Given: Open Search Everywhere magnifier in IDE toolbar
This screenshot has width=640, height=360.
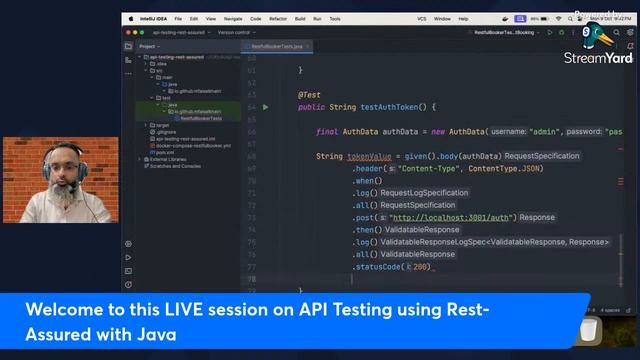Looking at the screenshot, I should coord(616,32).
